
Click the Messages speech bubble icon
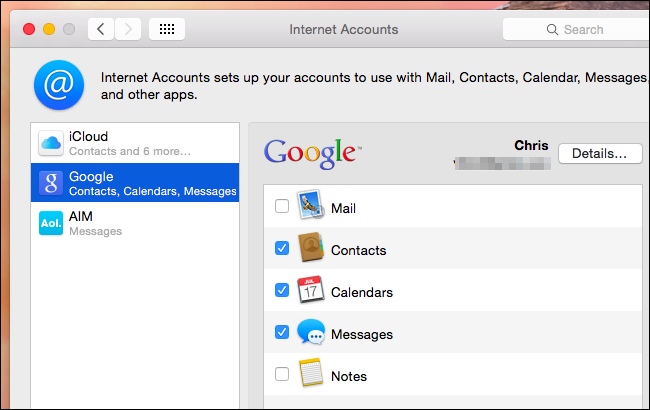311,333
